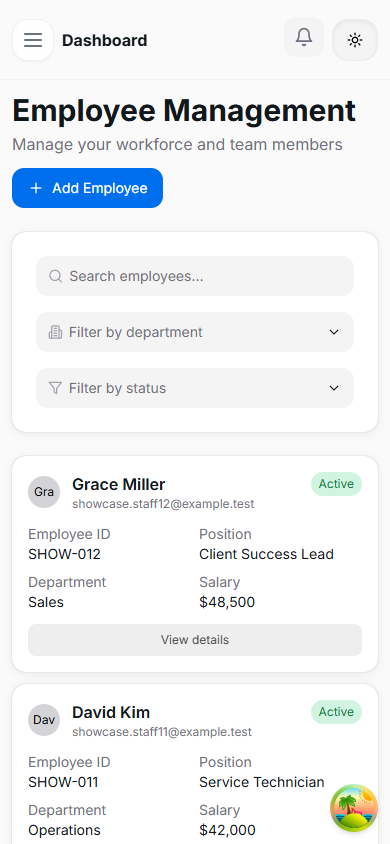This screenshot has width=390, height=844.
Task: Select email showcase.staff11@example.test
Action: click(x=162, y=733)
